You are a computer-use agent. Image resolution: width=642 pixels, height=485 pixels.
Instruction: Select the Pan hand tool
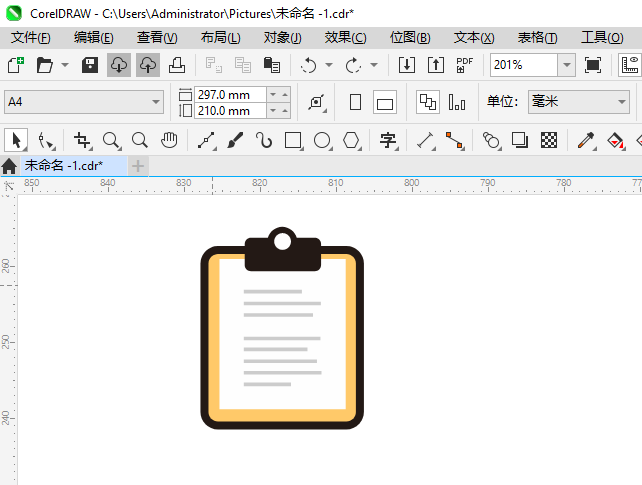coord(169,140)
